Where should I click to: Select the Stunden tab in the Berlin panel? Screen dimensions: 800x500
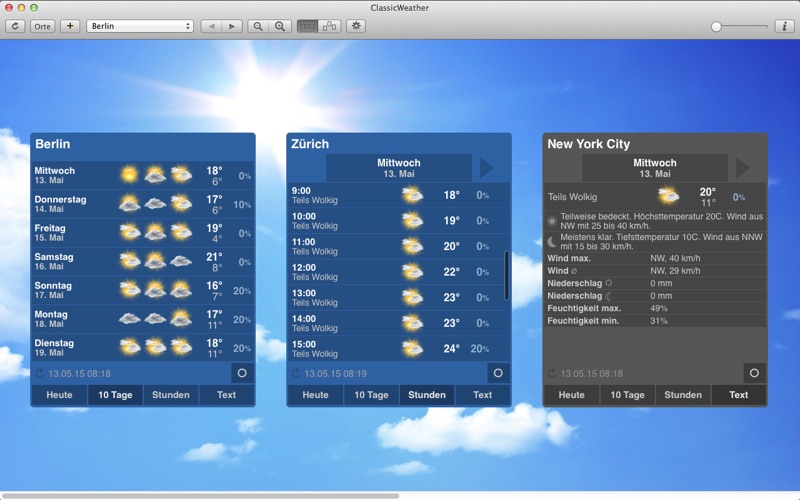coord(170,395)
